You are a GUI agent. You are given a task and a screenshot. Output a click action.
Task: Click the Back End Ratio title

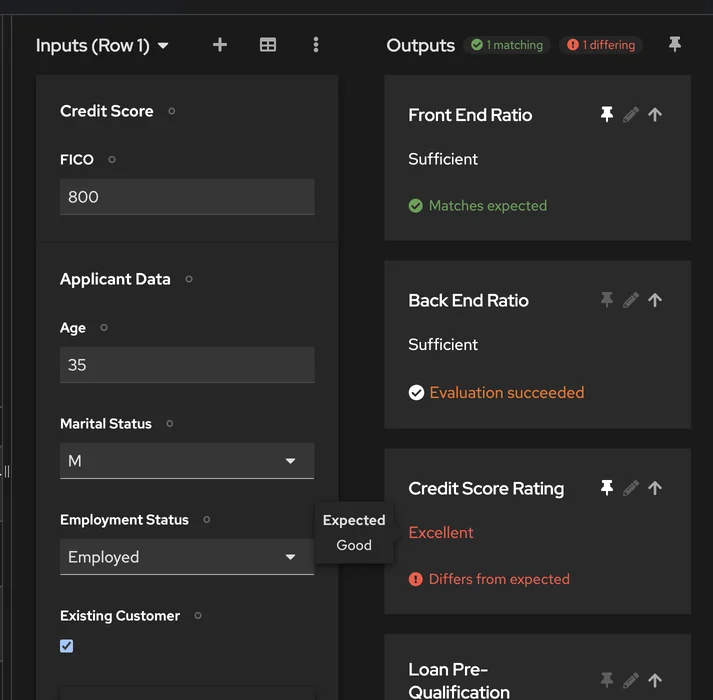pos(468,301)
